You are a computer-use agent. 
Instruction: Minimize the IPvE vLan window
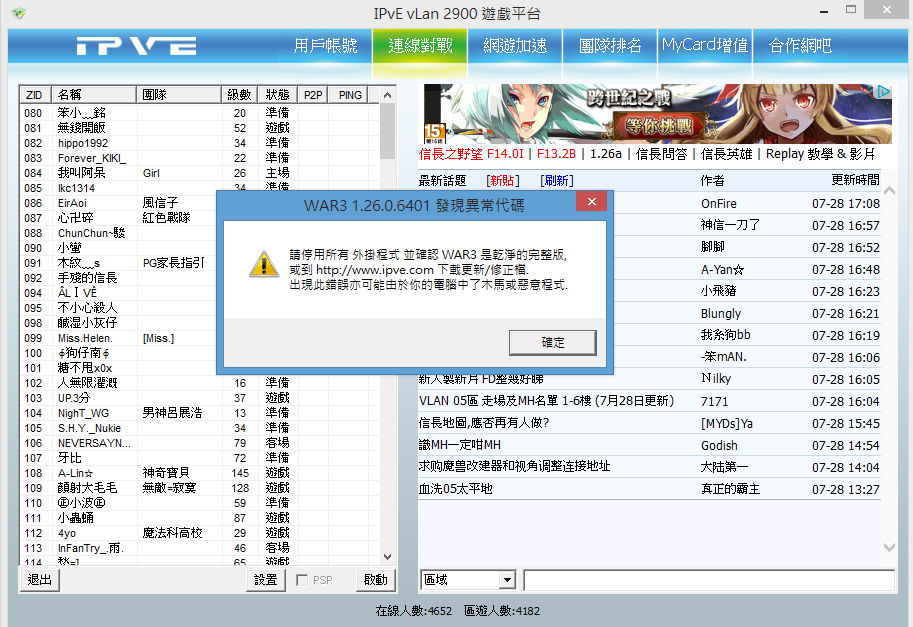[823, 11]
